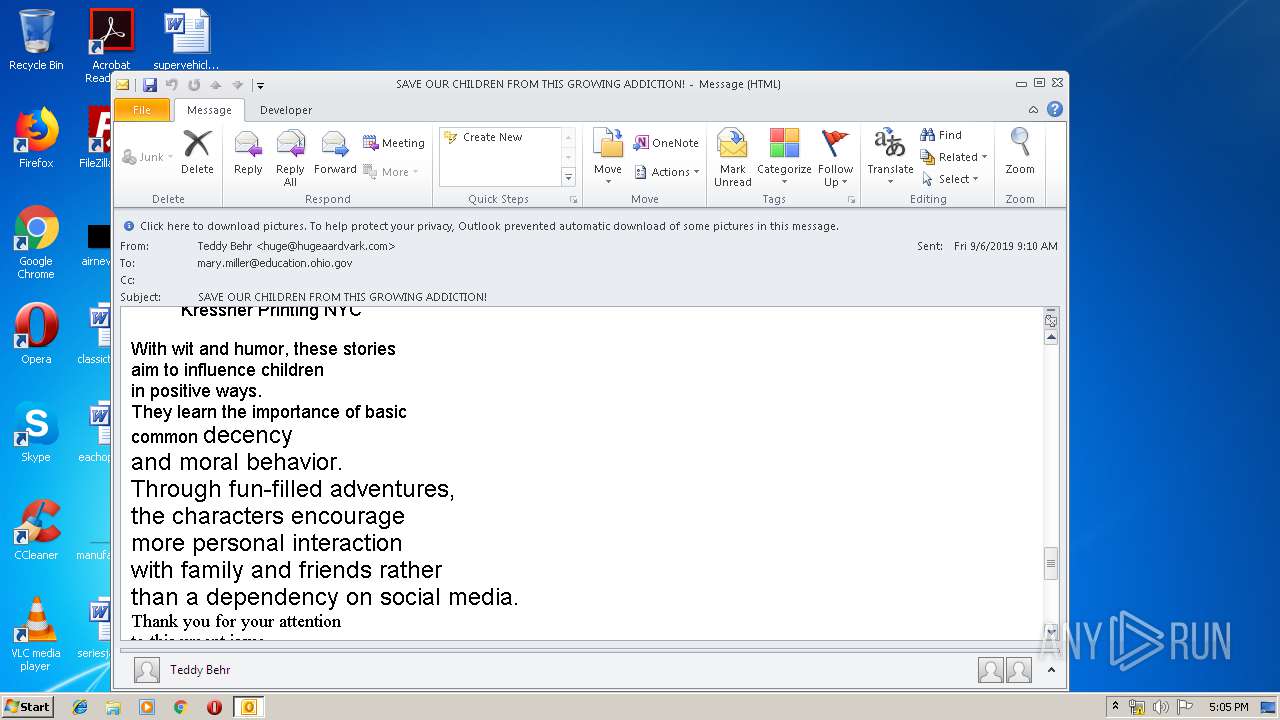Open the Find tool in Editing
1280x720 pixels.
click(x=941, y=135)
